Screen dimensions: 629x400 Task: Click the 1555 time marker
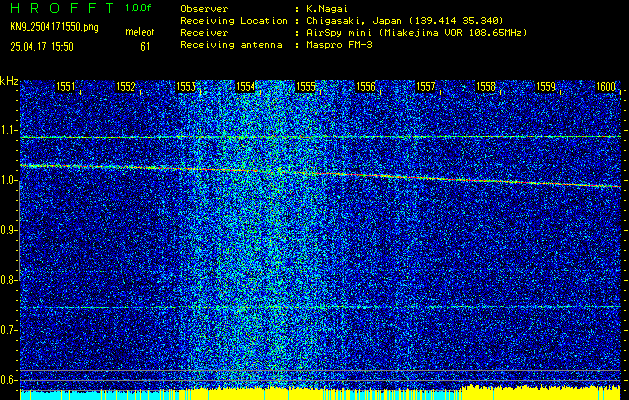(x=306, y=87)
